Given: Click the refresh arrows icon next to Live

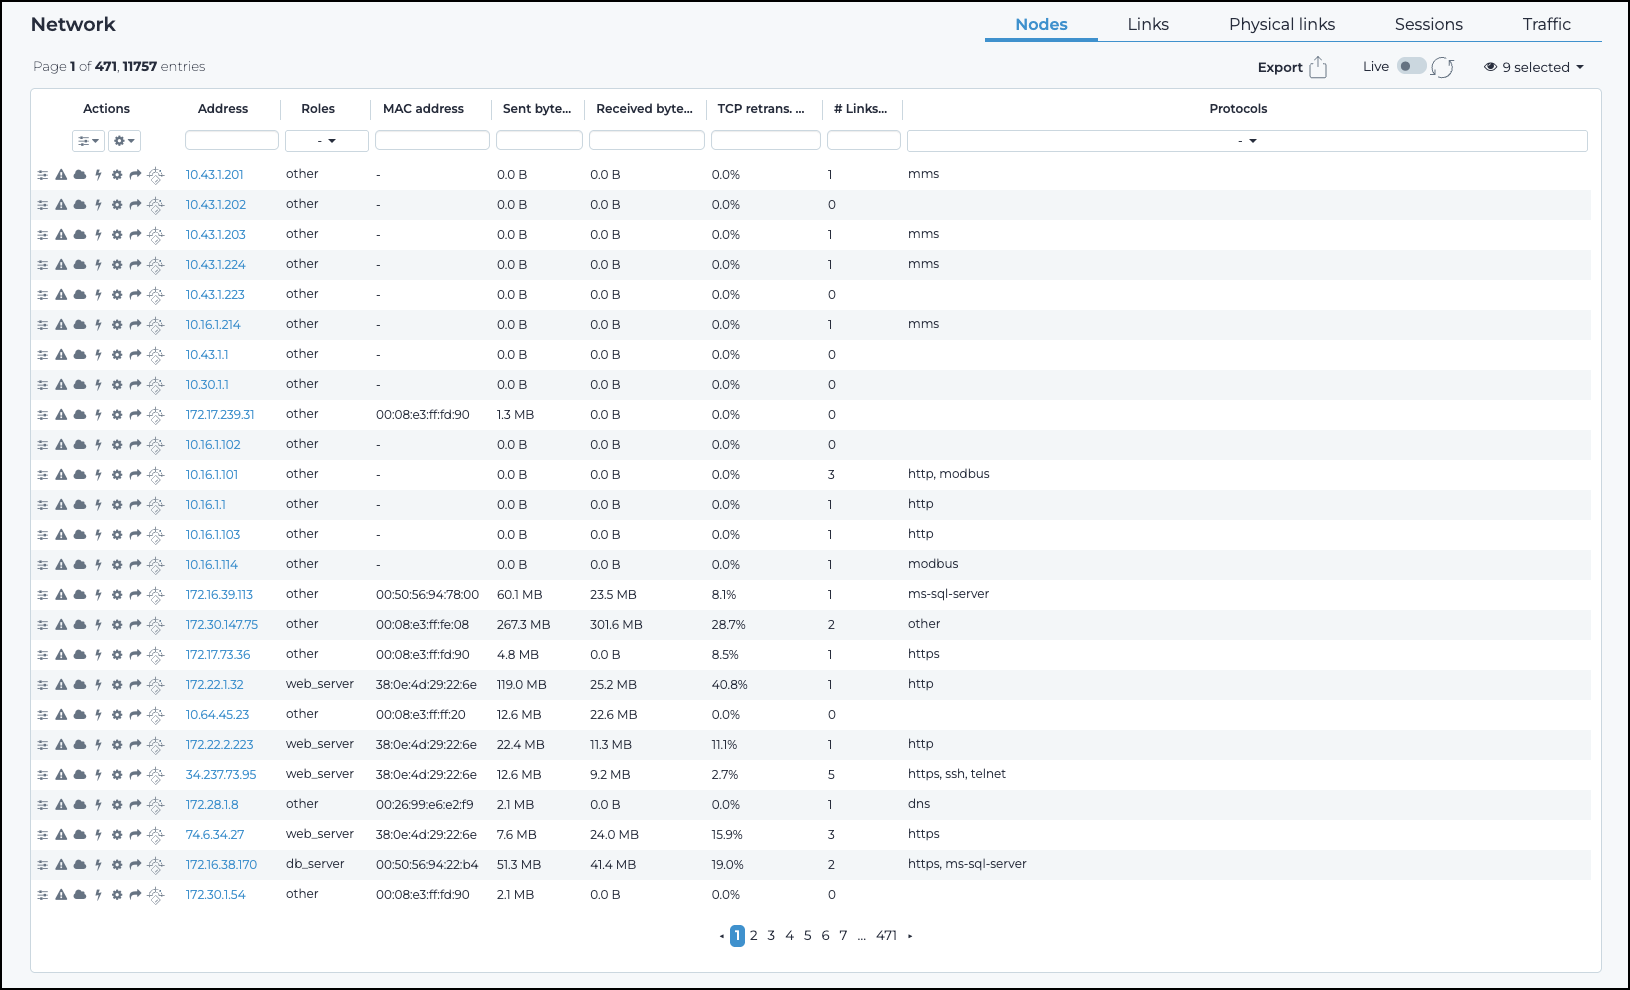Looking at the screenshot, I should pyautogui.click(x=1442, y=67).
